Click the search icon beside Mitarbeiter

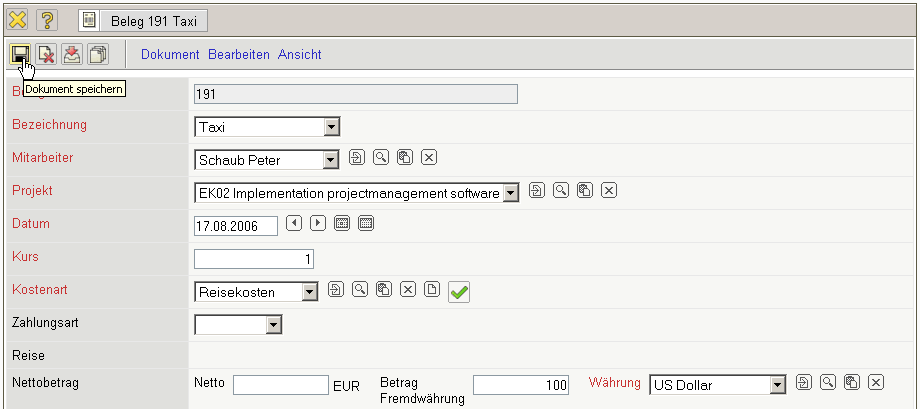coord(381,157)
